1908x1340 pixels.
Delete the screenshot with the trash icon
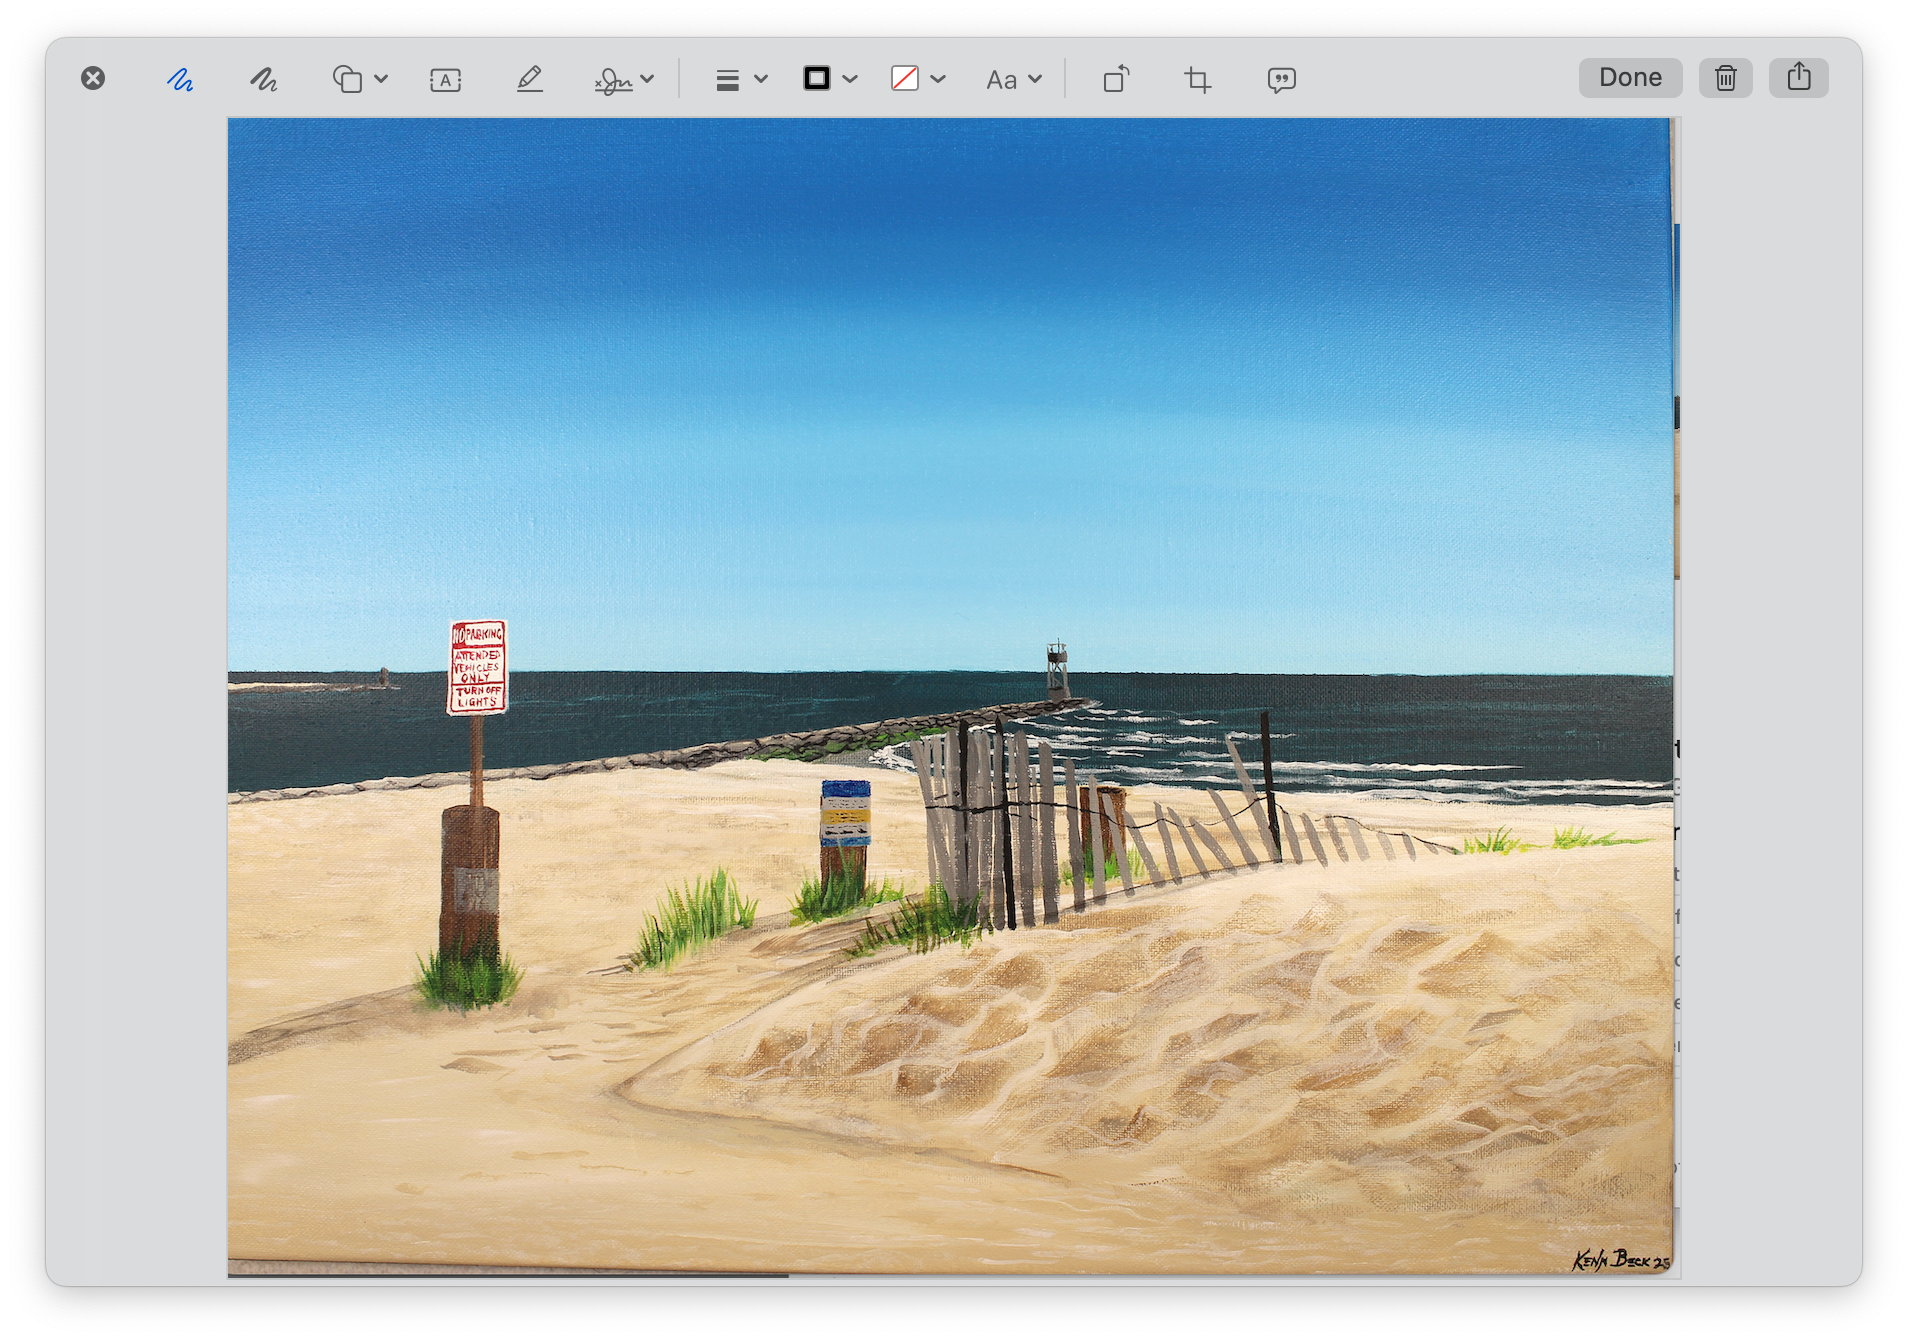point(1726,78)
